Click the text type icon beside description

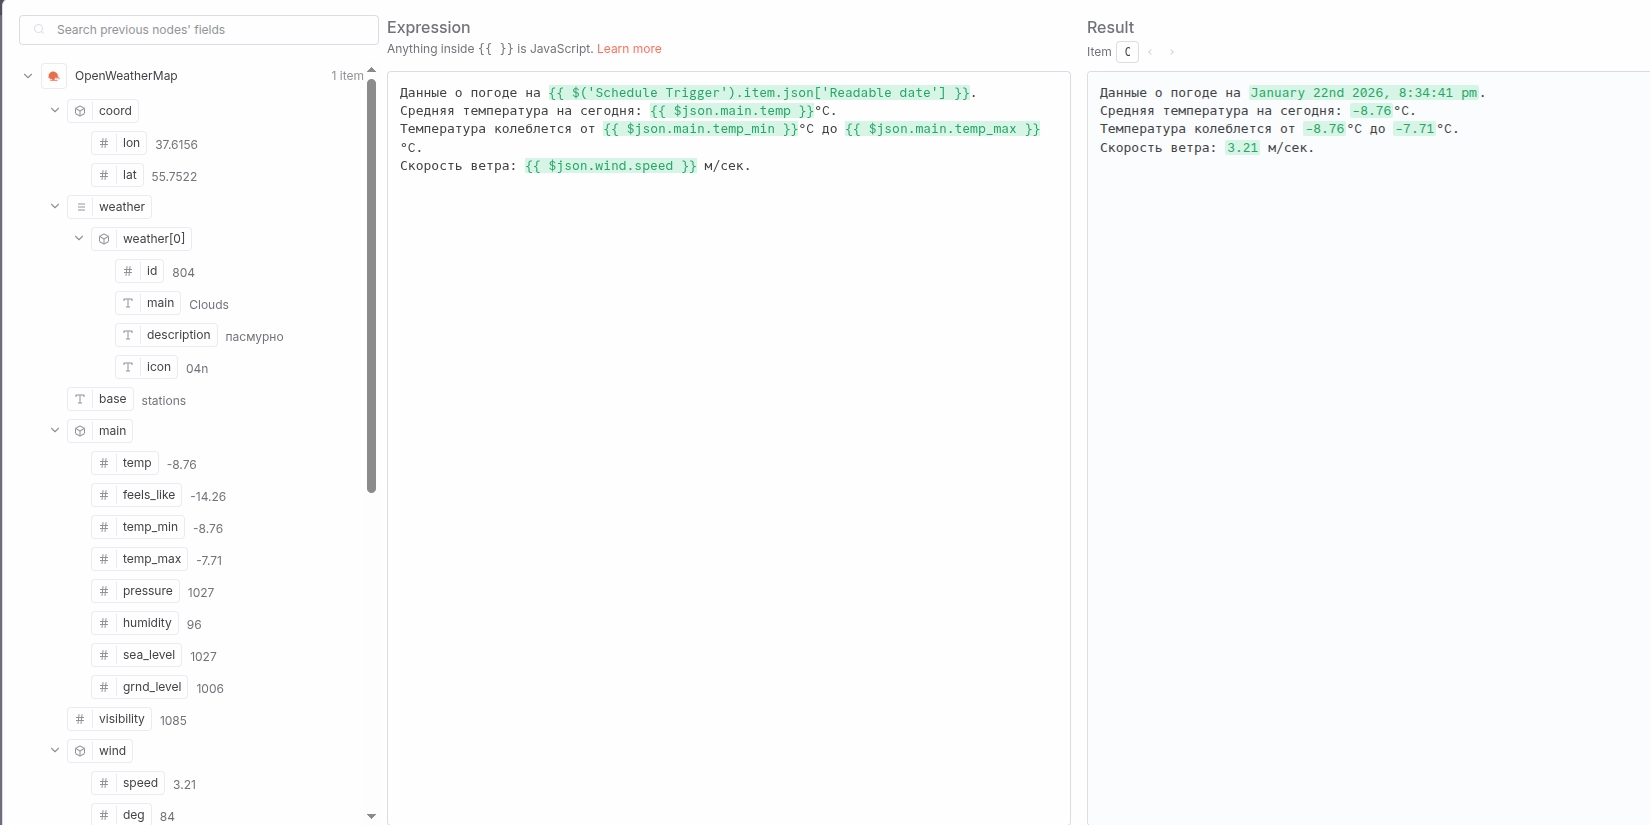pos(128,335)
